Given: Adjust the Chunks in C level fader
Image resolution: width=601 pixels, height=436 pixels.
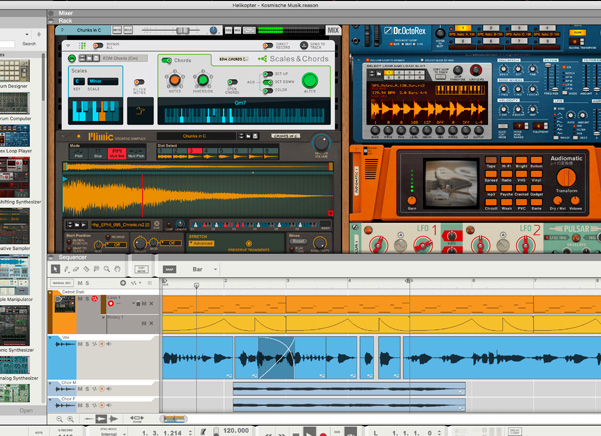Looking at the screenshot, I should tap(183, 30).
